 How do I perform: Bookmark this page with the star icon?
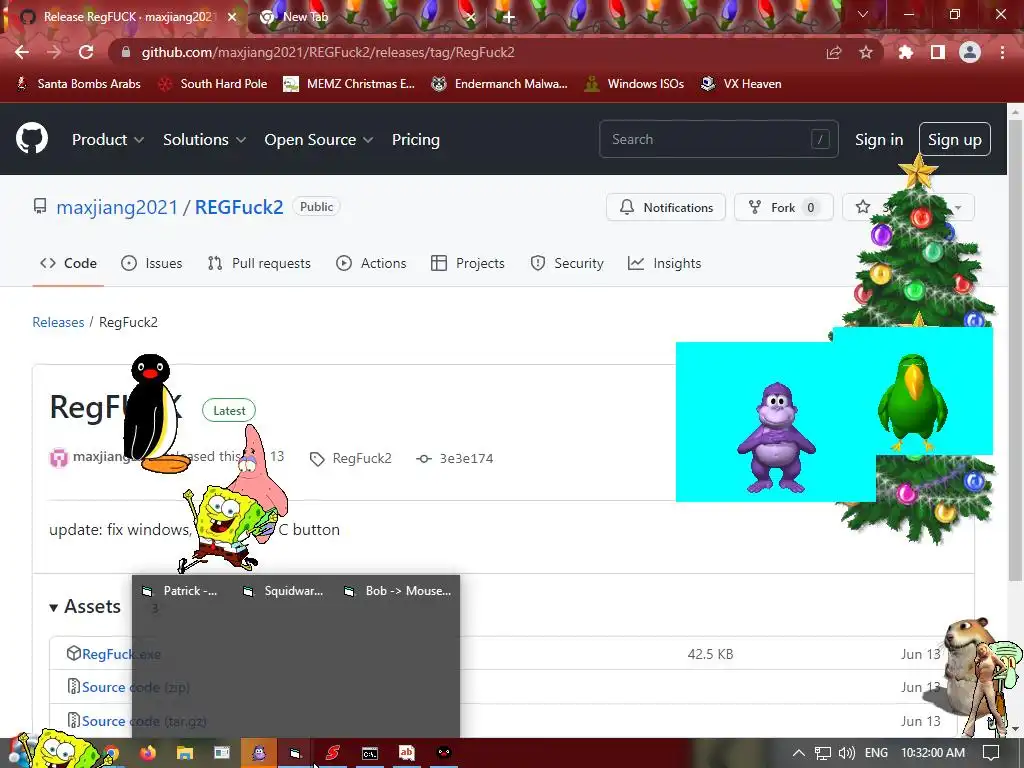click(866, 52)
